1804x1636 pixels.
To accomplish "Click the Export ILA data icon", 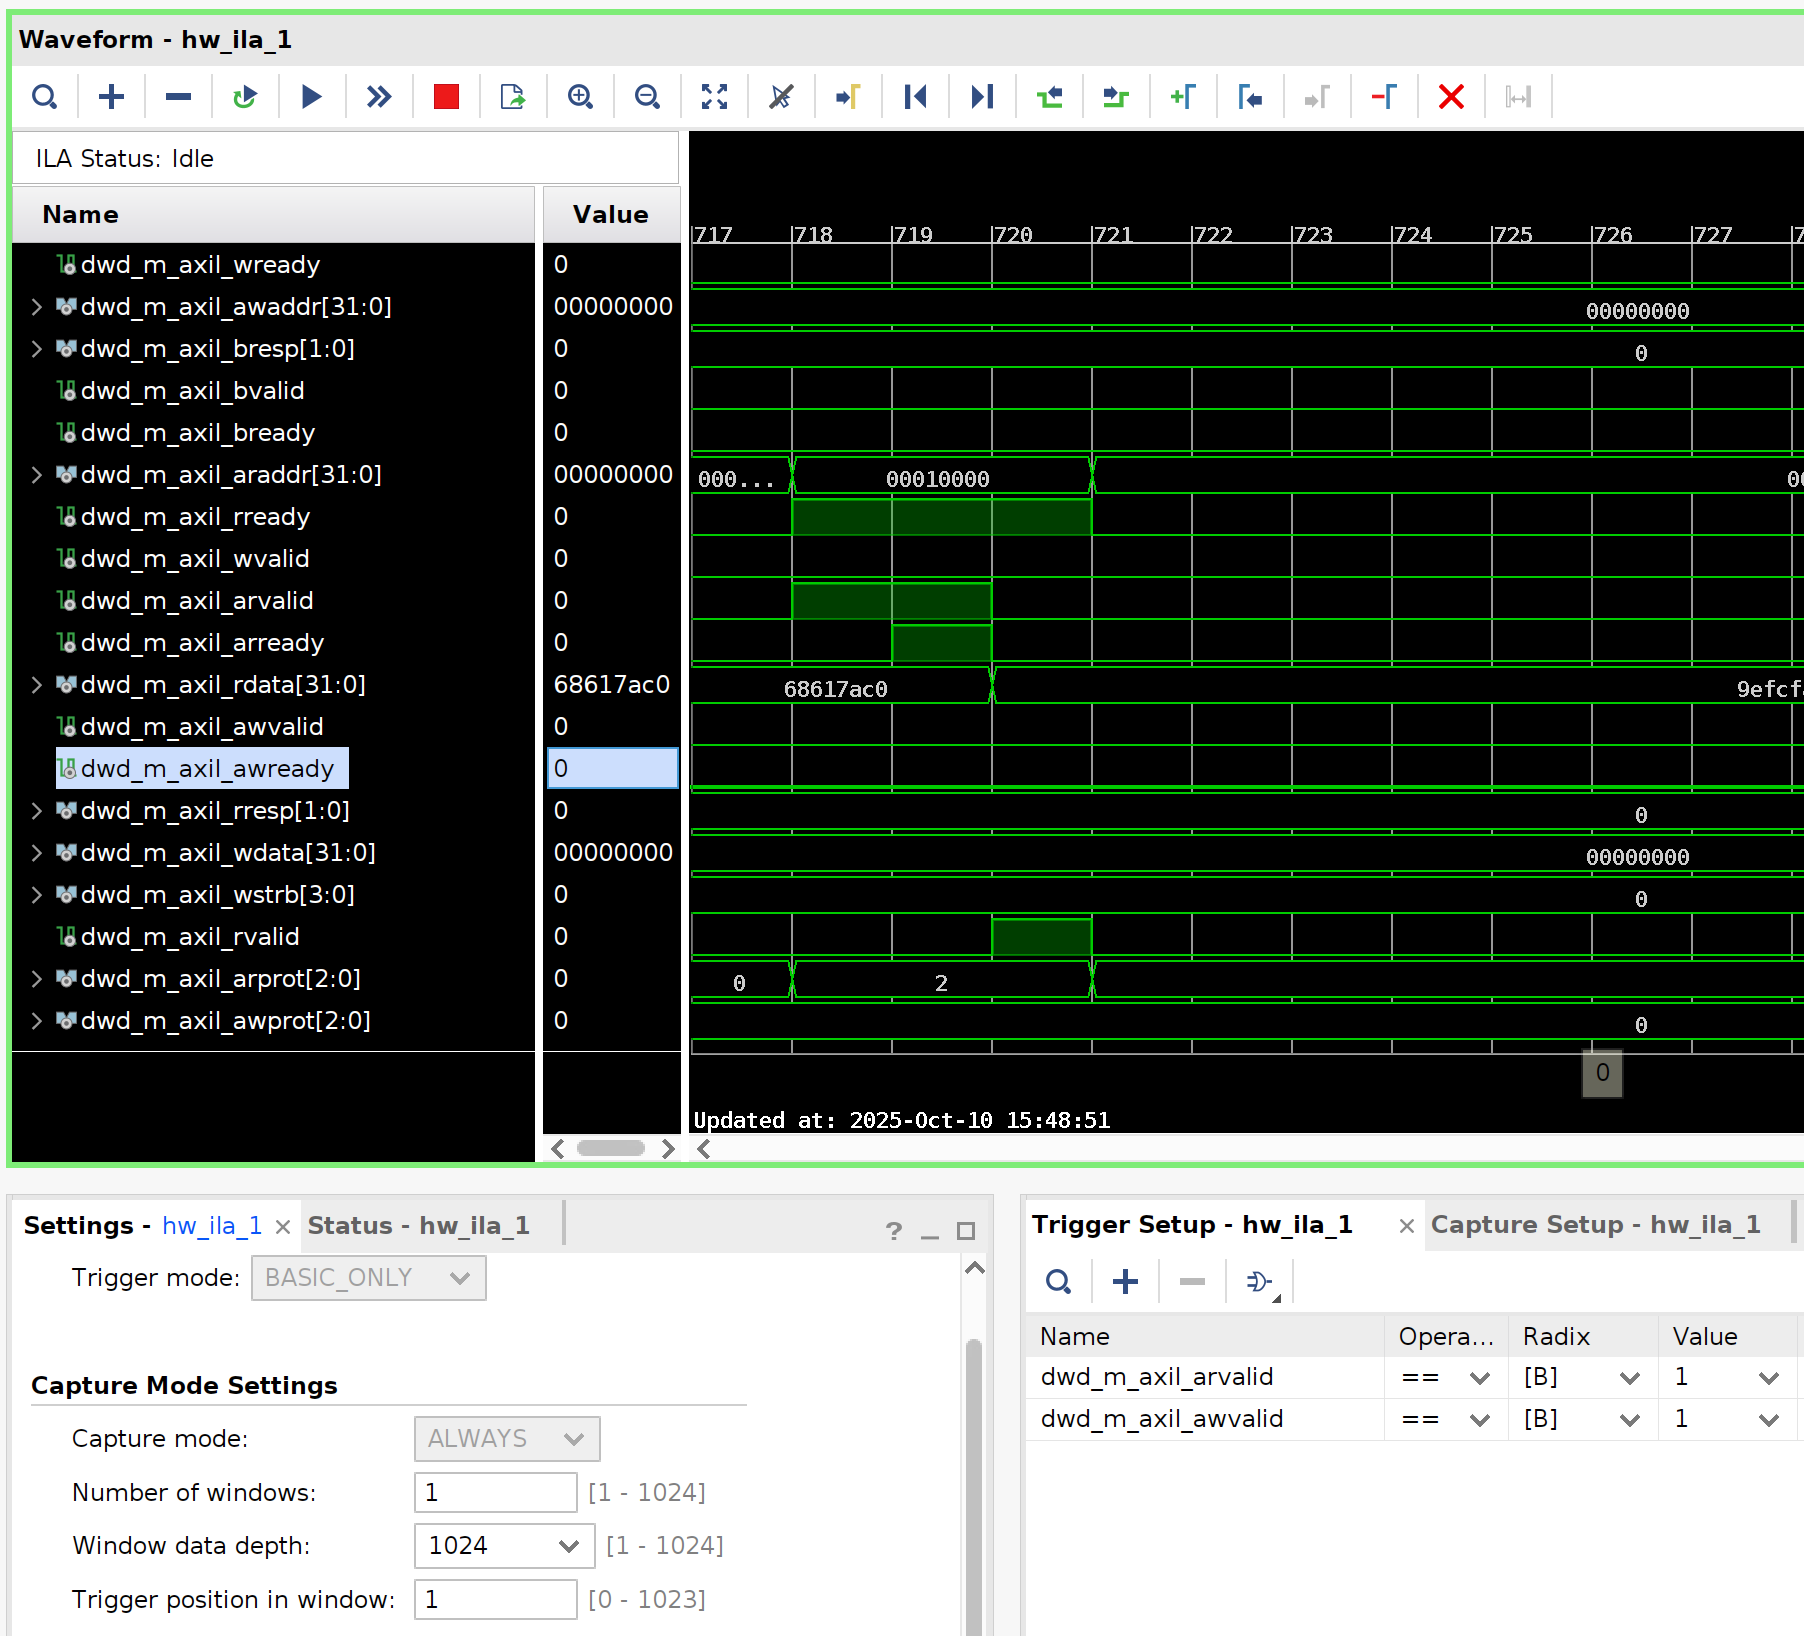I will 513,97.
